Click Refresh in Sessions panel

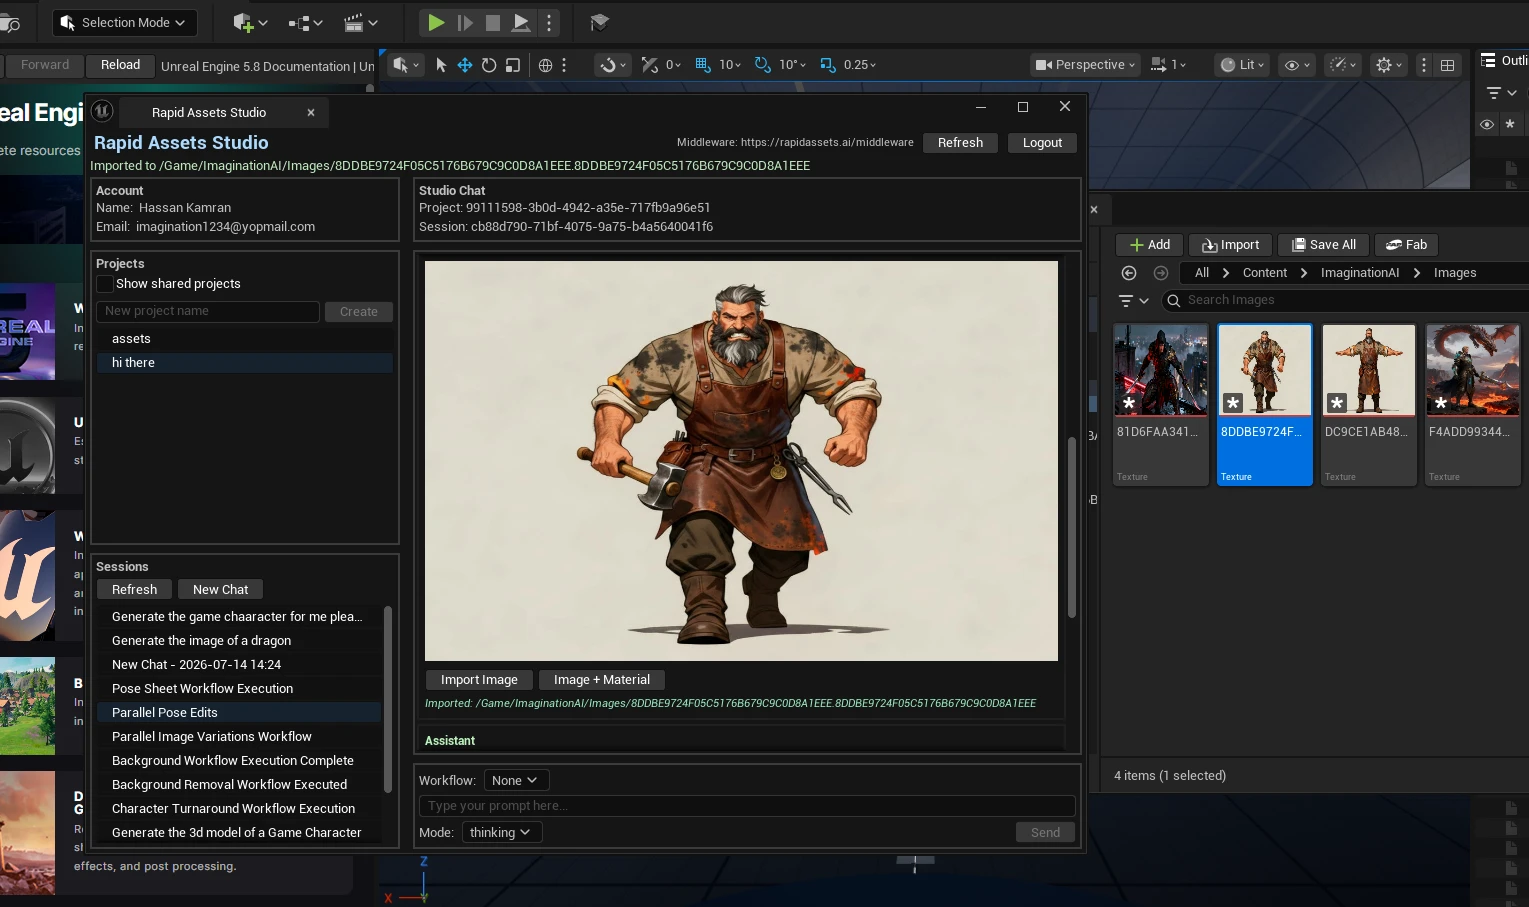[134, 589]
